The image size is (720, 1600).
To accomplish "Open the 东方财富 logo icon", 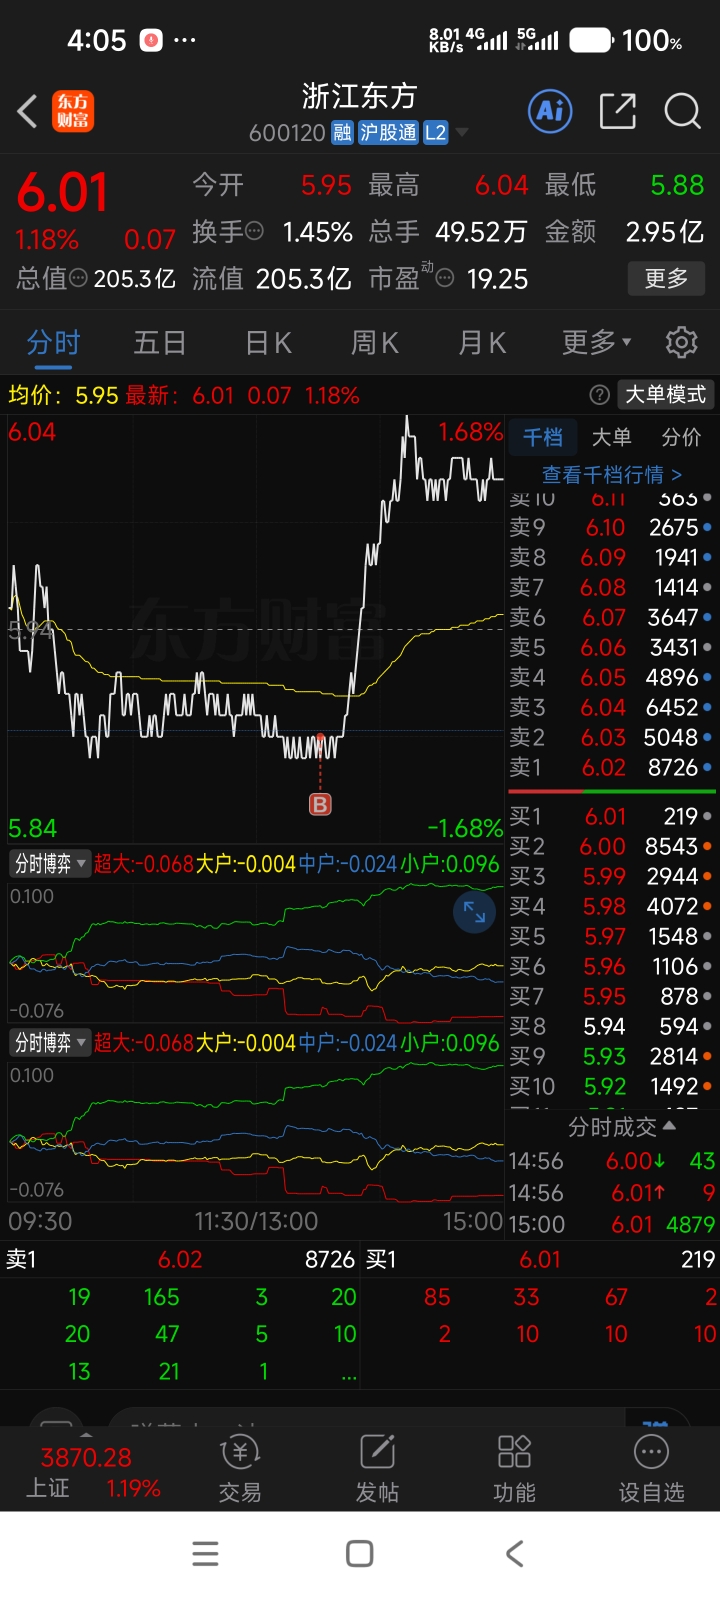I will (x=73, y=111).
